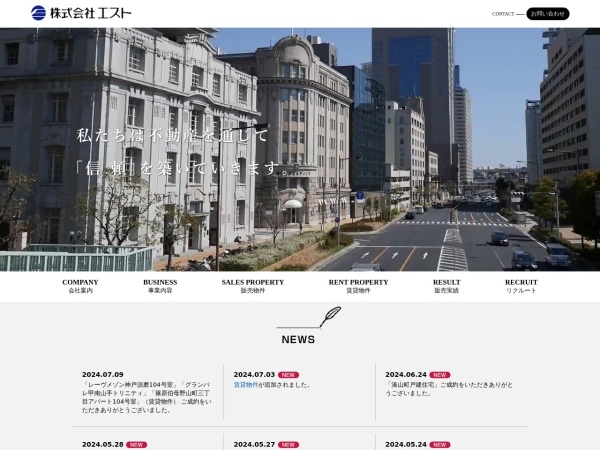Screen dimensions: 600x450
Task: Click the CONTACT label in header
Action: point(503,14)
